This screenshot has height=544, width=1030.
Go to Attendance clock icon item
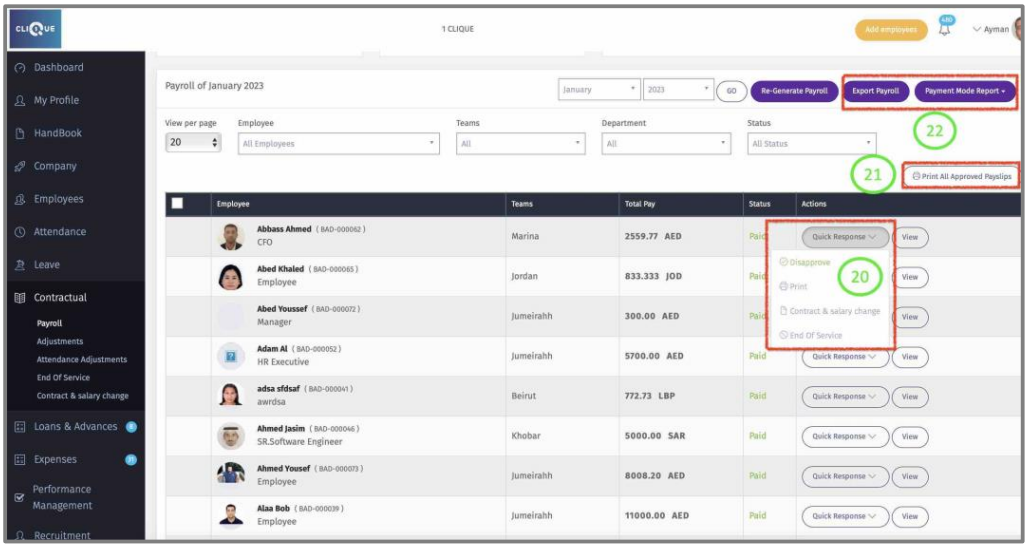20,232
